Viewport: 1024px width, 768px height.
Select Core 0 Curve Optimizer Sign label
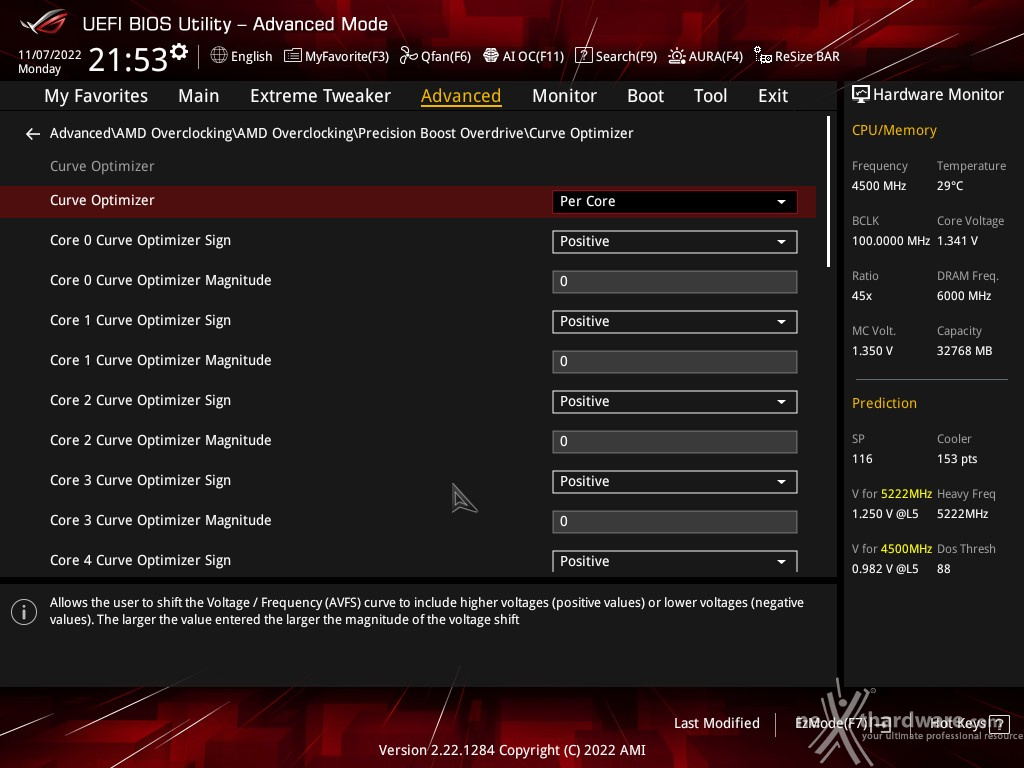pos(140,240)
